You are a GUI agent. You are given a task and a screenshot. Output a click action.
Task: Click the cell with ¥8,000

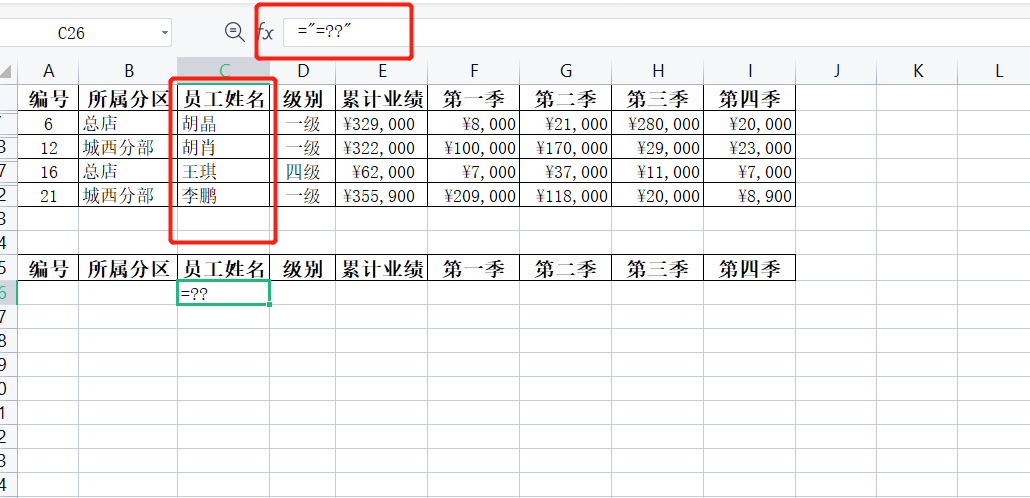pyautogui.click(x=474, y=124)
